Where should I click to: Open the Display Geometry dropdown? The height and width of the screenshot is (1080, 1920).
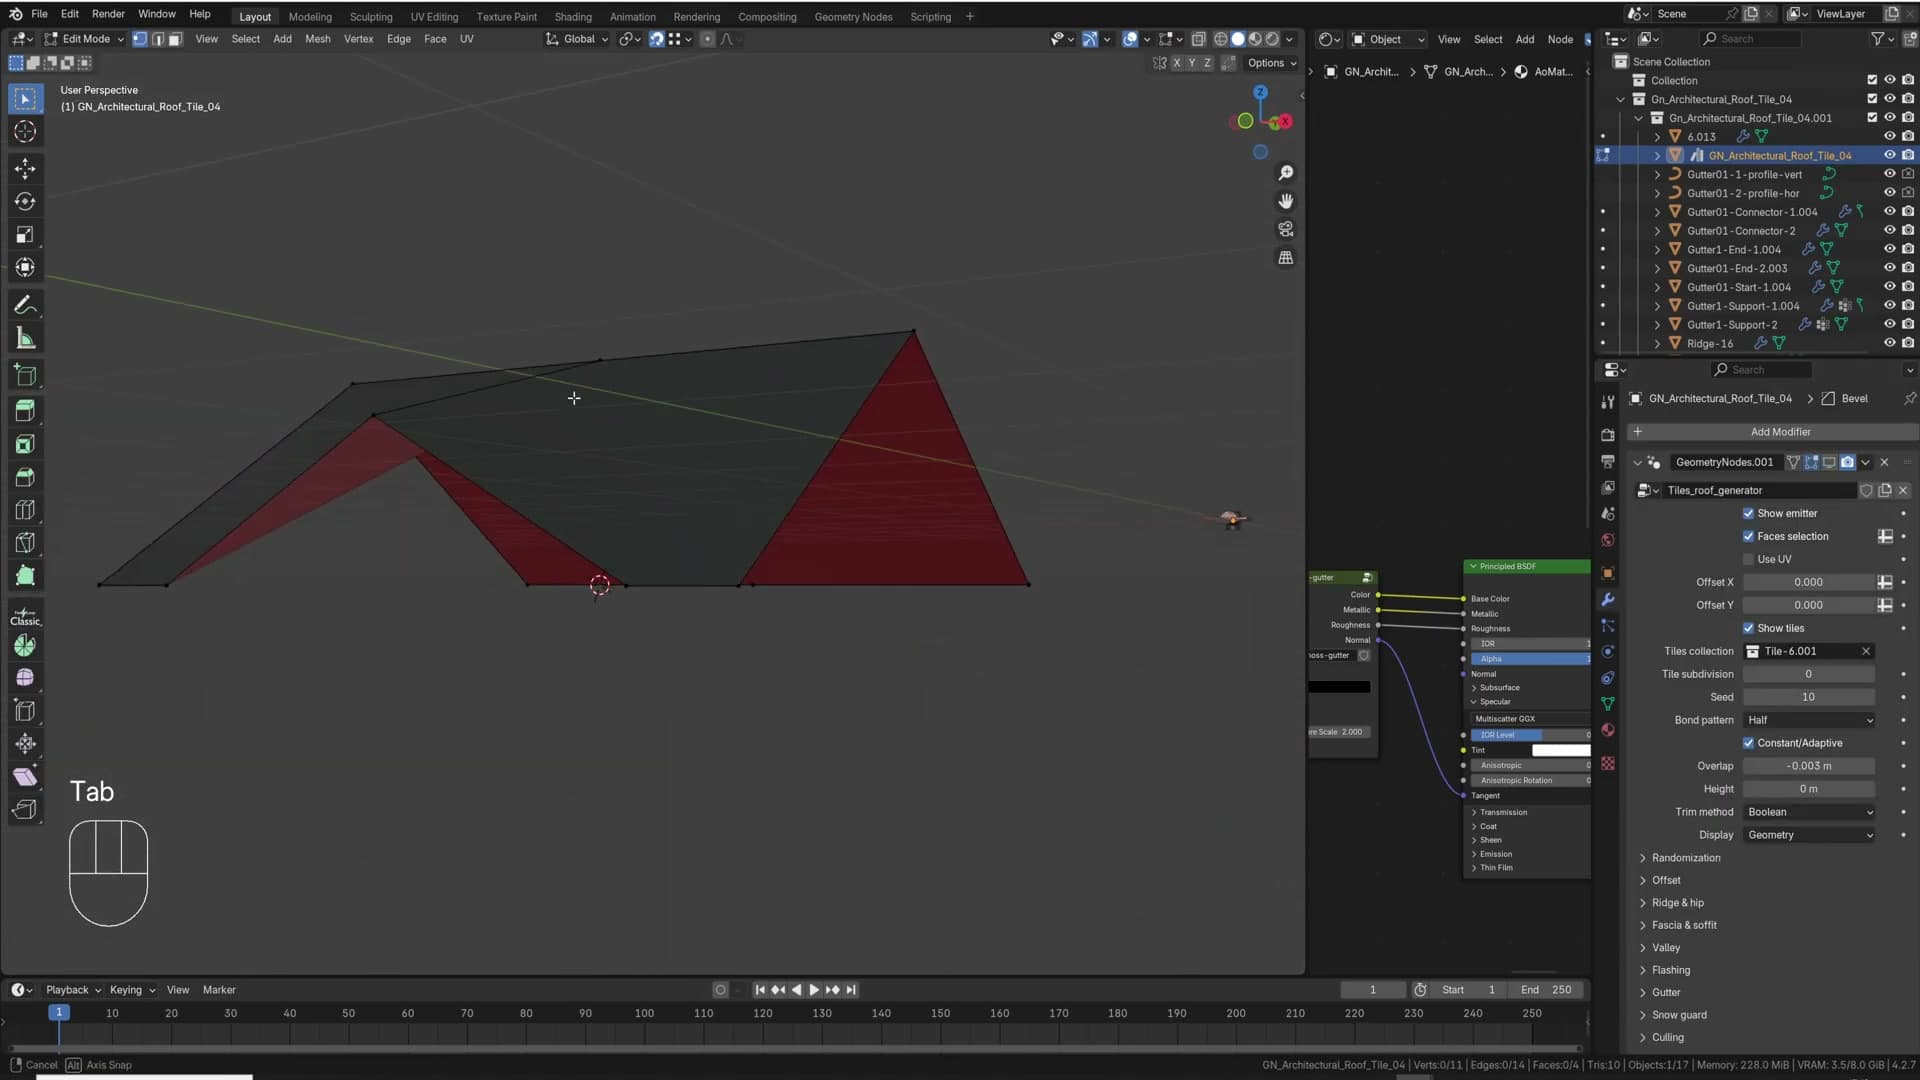coord(1809,835)
